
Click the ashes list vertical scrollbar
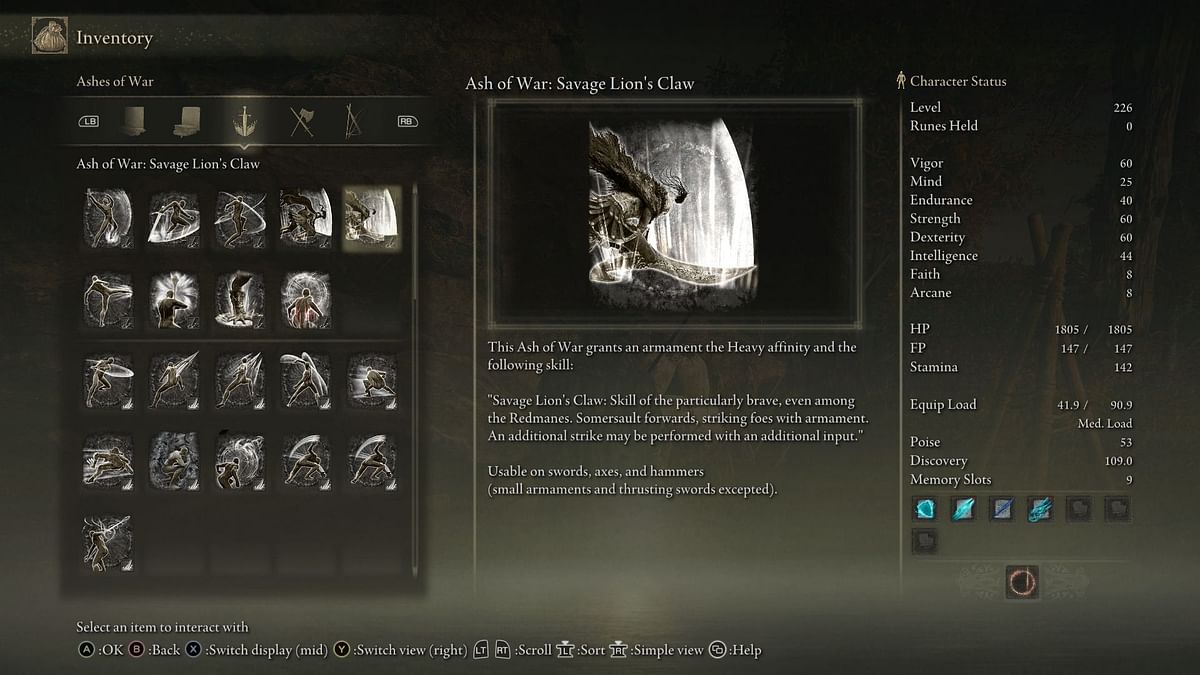point(415,378)
